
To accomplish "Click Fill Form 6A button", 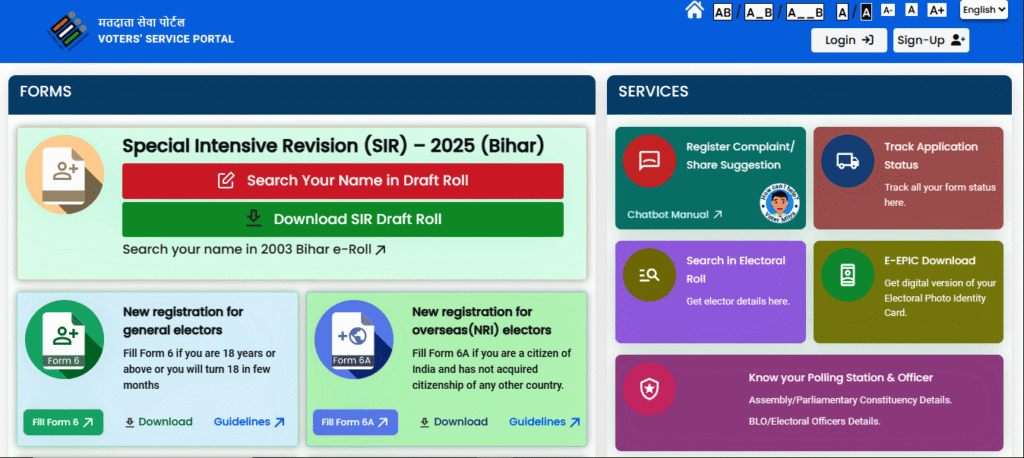I will (x=355, y=422).
